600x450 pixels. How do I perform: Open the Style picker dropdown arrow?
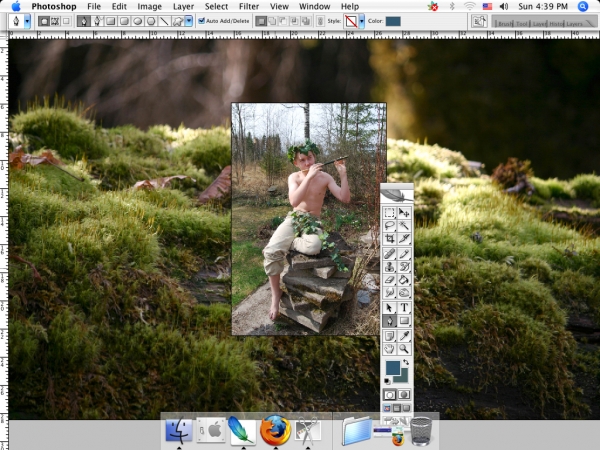(x=361, y=21)
